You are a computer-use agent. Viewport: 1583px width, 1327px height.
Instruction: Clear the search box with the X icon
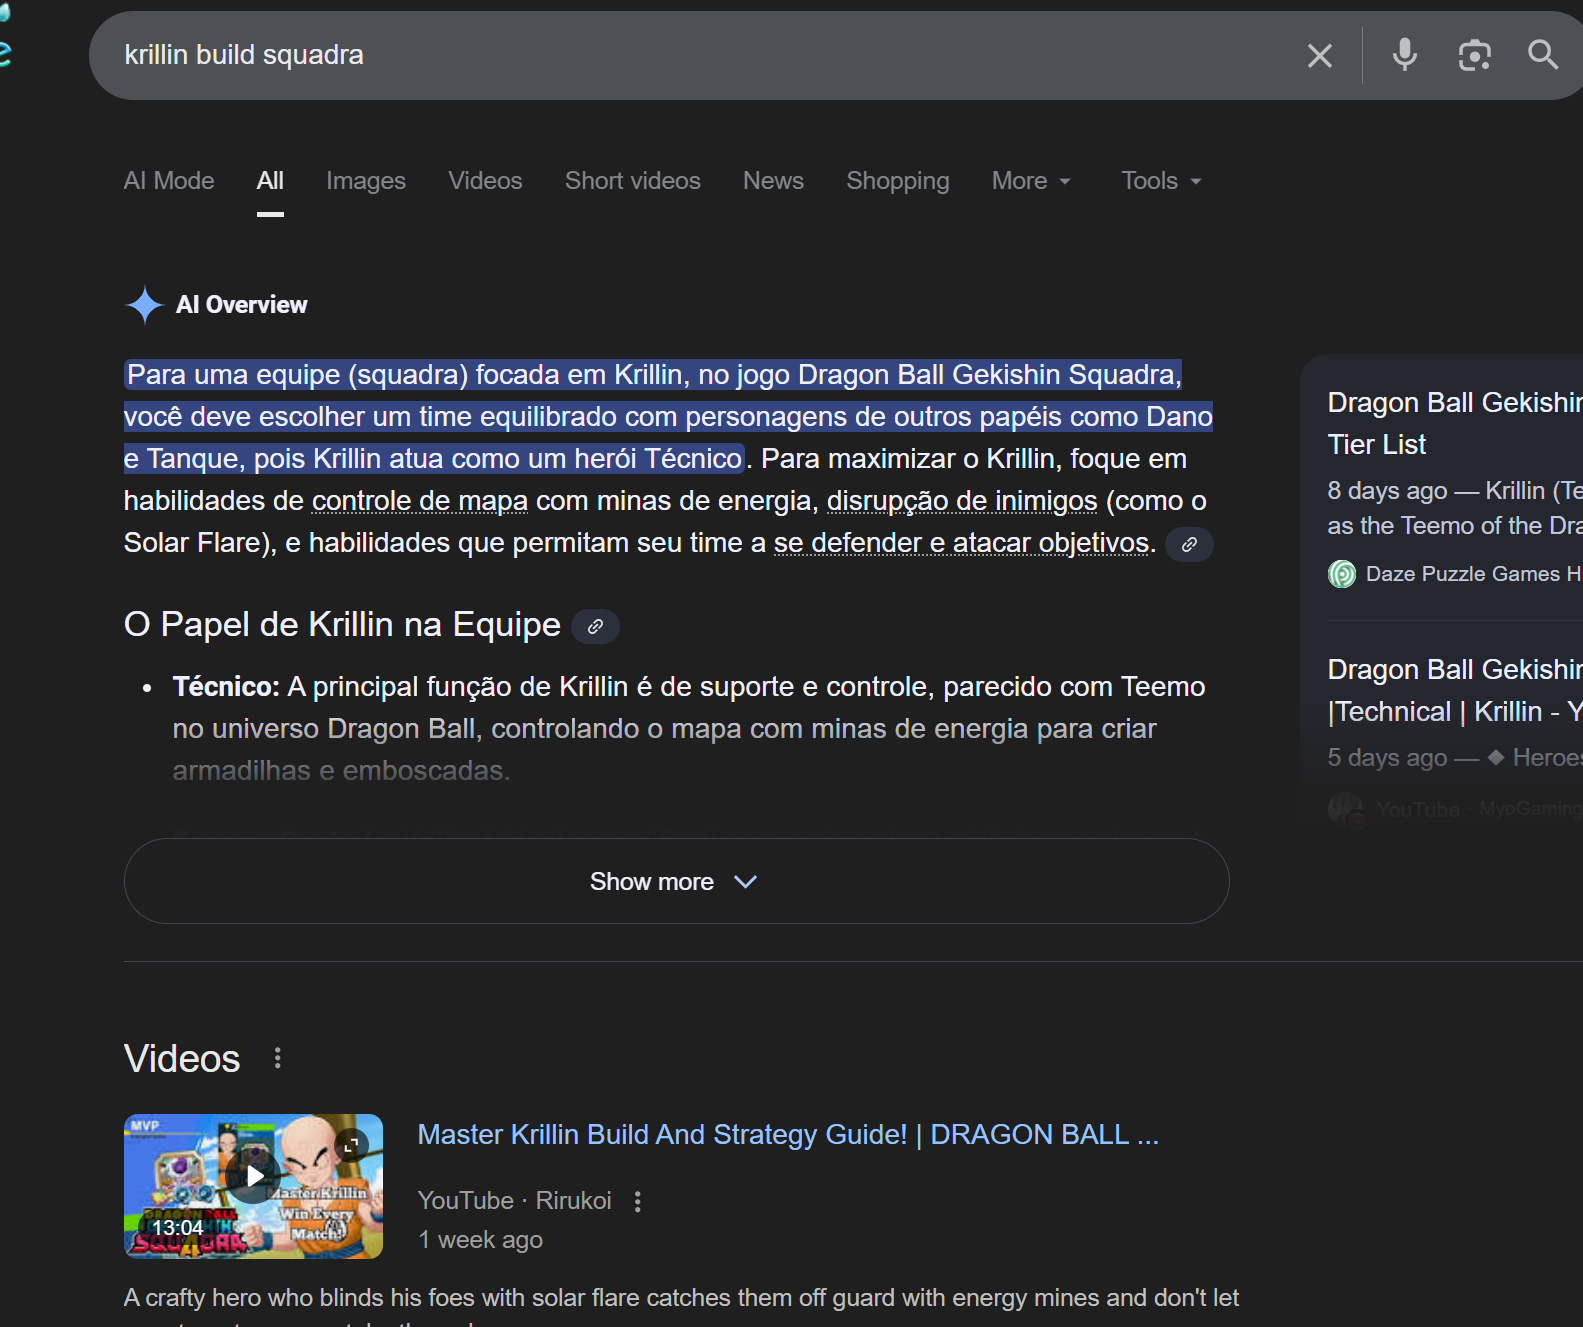(1319, 56)
